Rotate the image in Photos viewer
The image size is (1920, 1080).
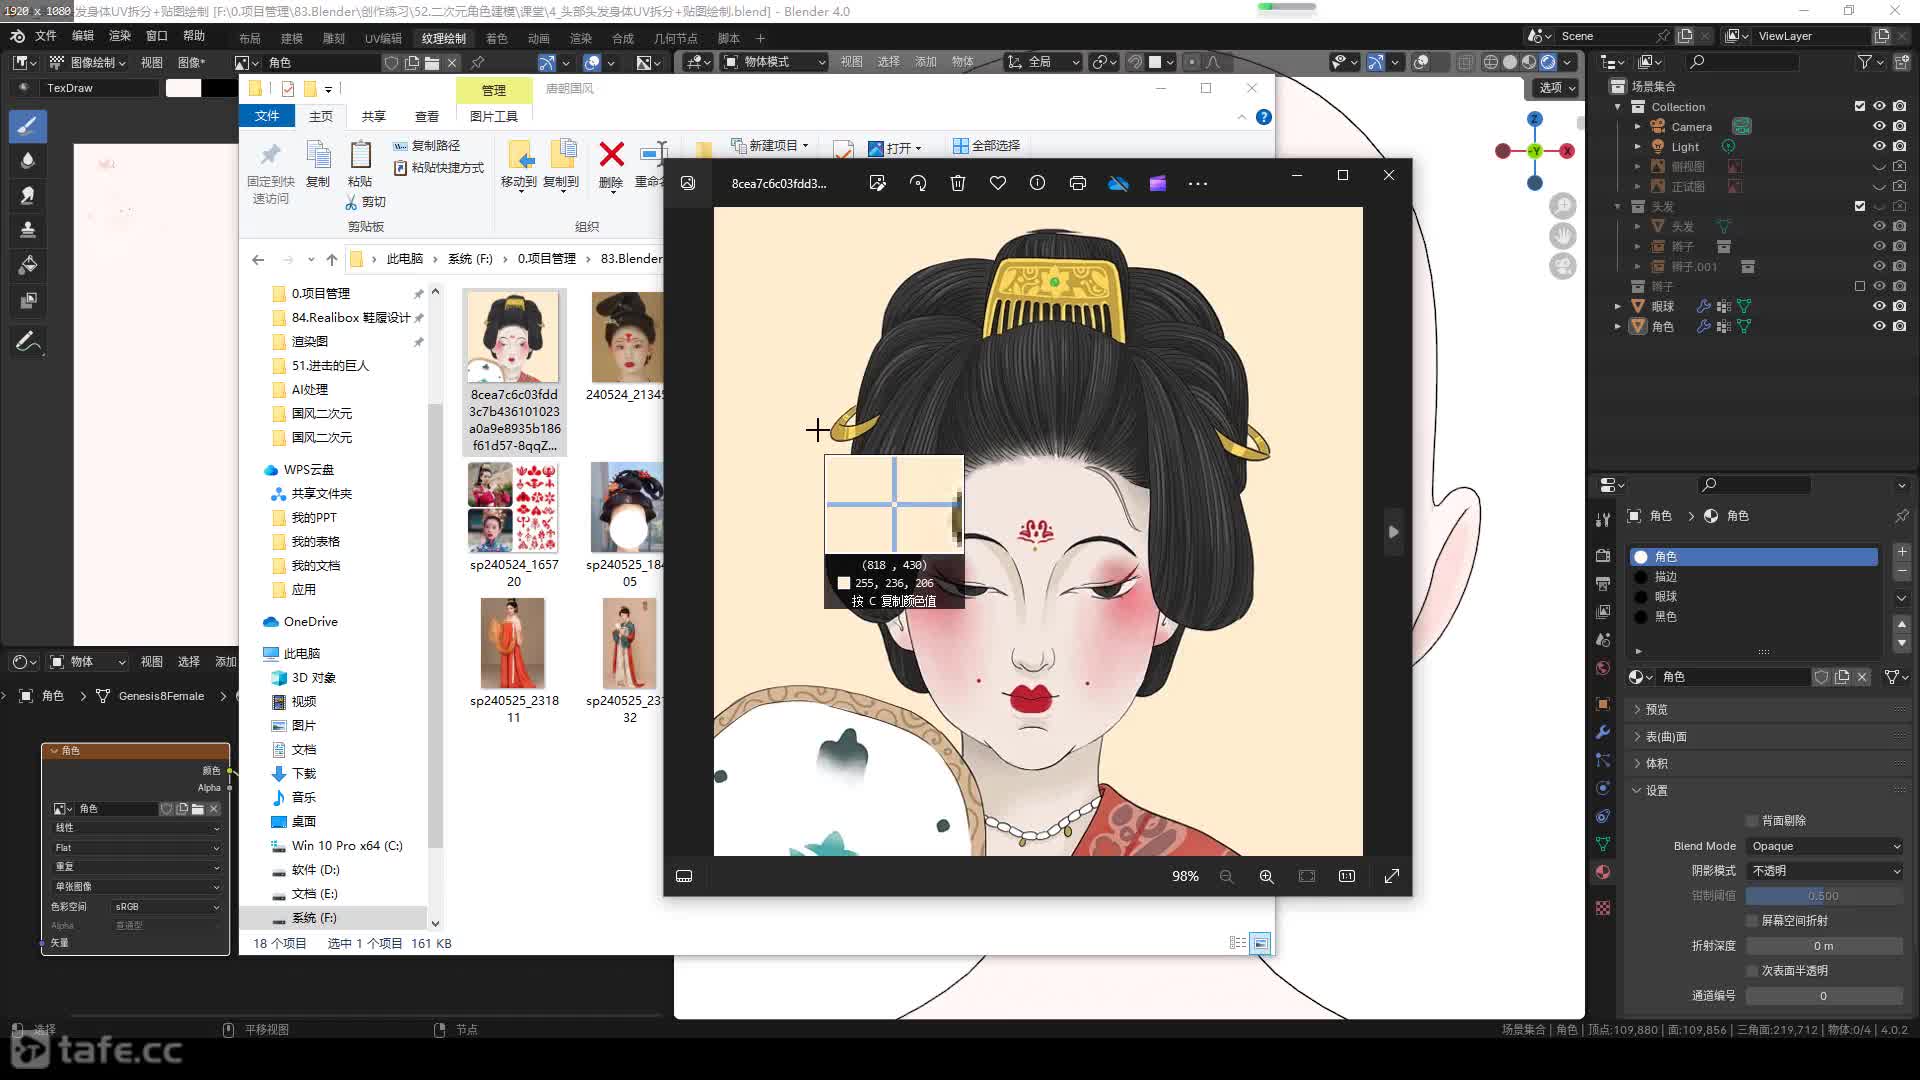click(x=918, y=183)
